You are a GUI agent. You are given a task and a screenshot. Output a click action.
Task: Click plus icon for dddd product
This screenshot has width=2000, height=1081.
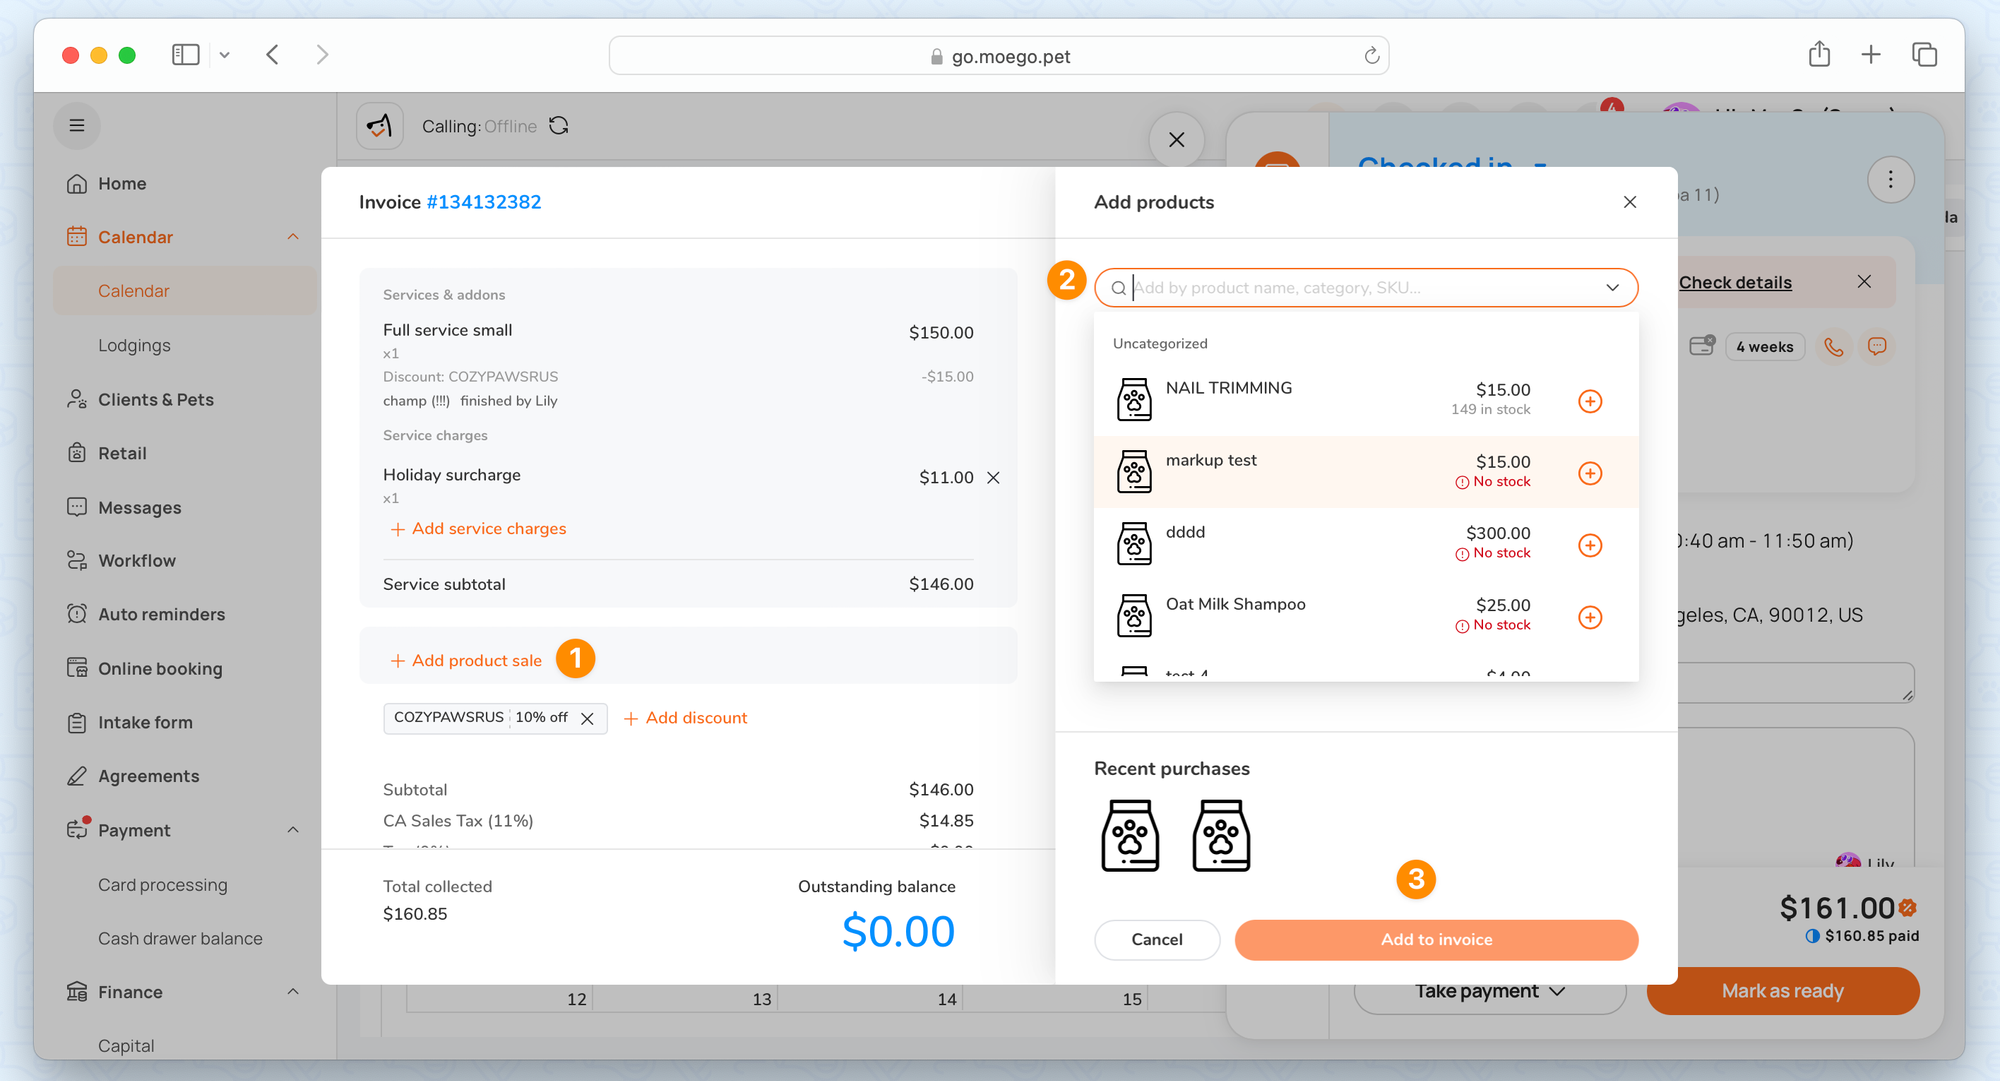coord(1590,545)
